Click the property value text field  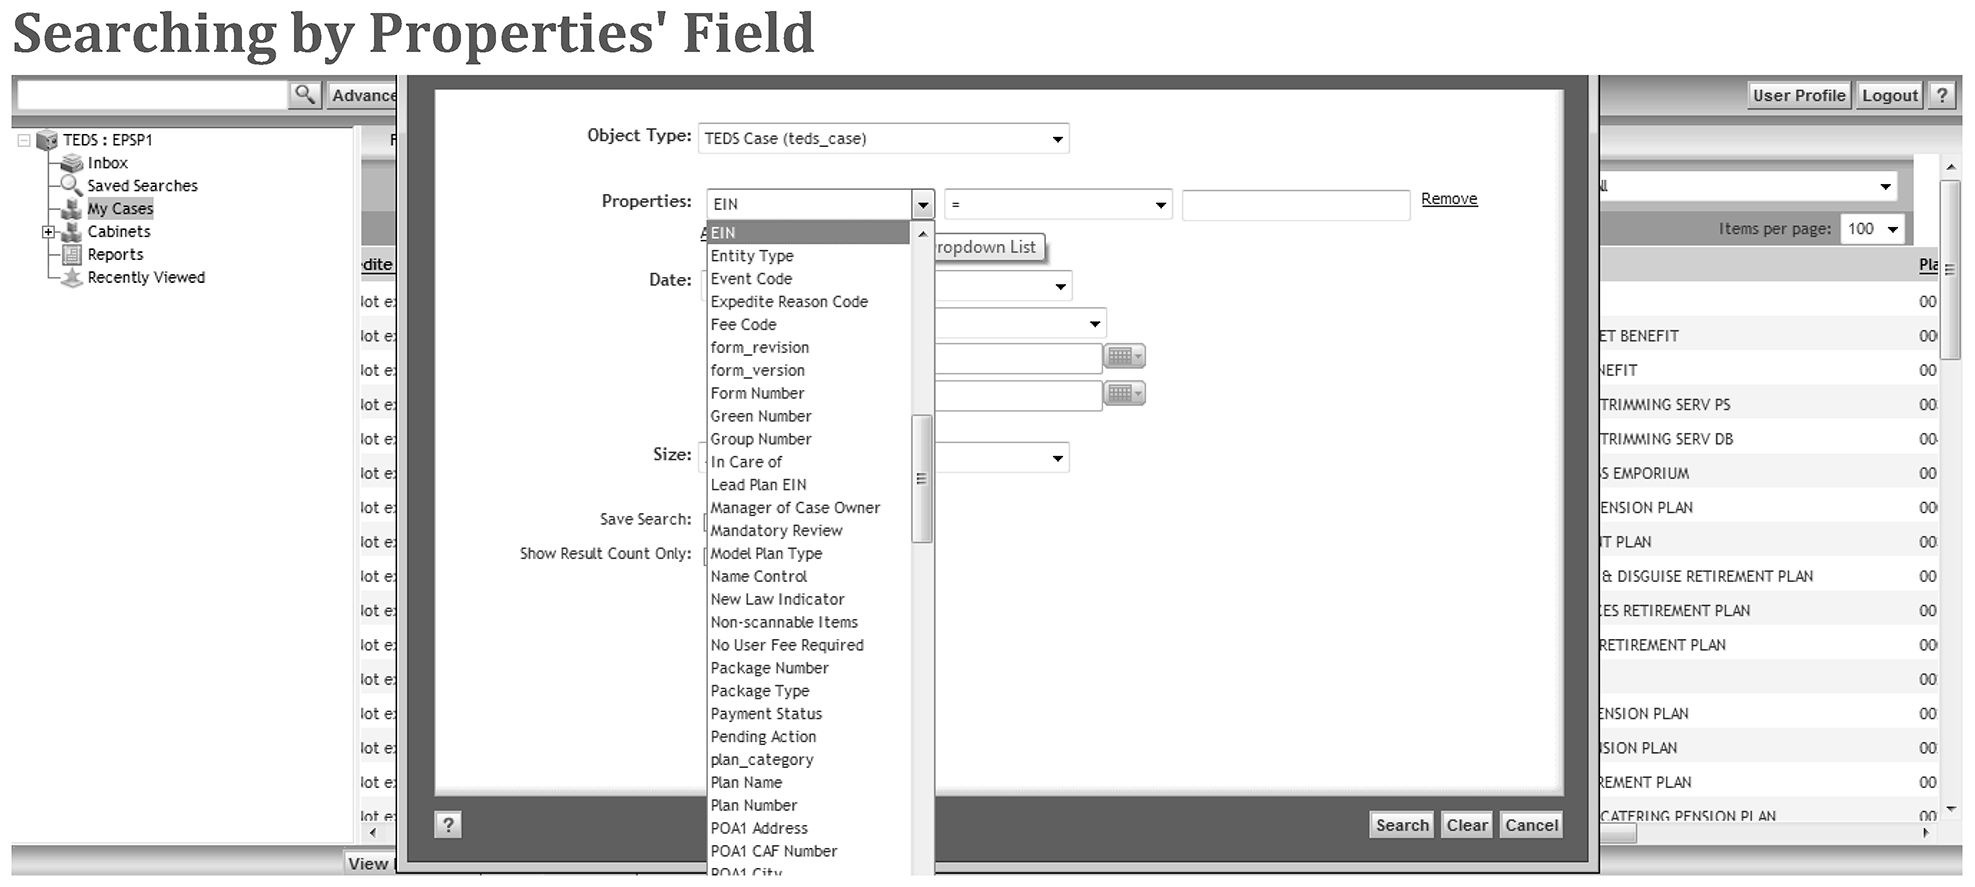(x=1295, y=205)
